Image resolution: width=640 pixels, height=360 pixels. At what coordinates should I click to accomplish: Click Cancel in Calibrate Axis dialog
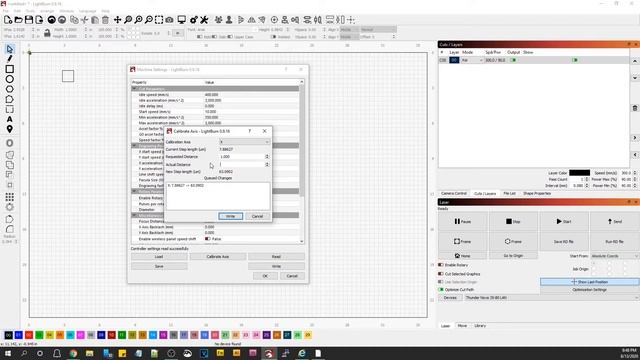[x=258, y=216]
